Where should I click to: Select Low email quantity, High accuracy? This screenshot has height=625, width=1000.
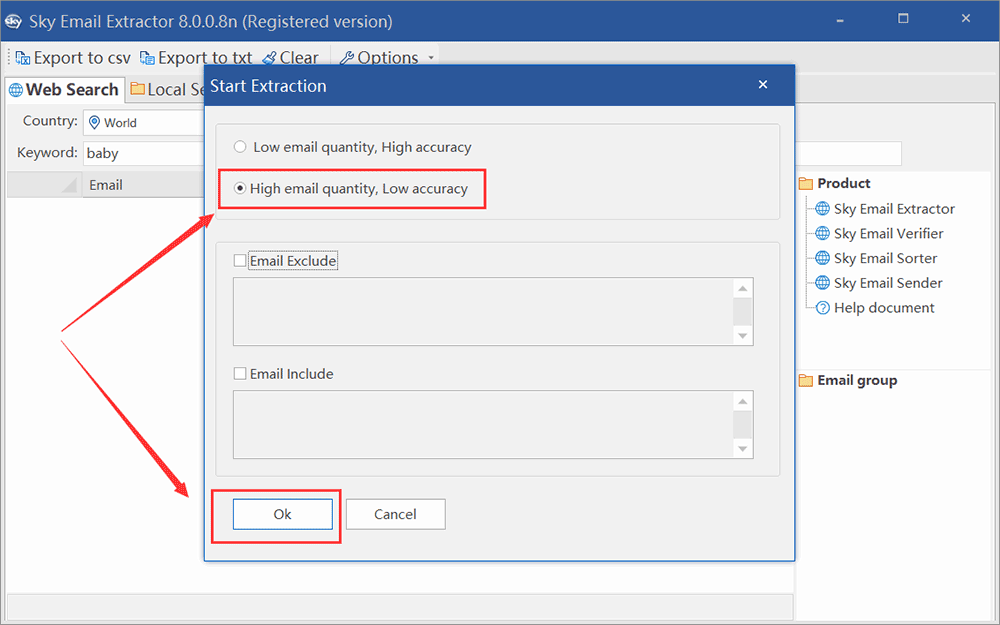click(240, 147)
